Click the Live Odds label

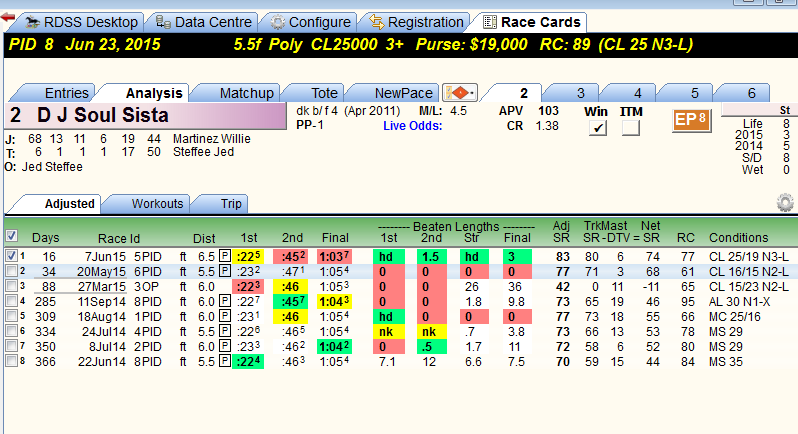coord(413,126)
